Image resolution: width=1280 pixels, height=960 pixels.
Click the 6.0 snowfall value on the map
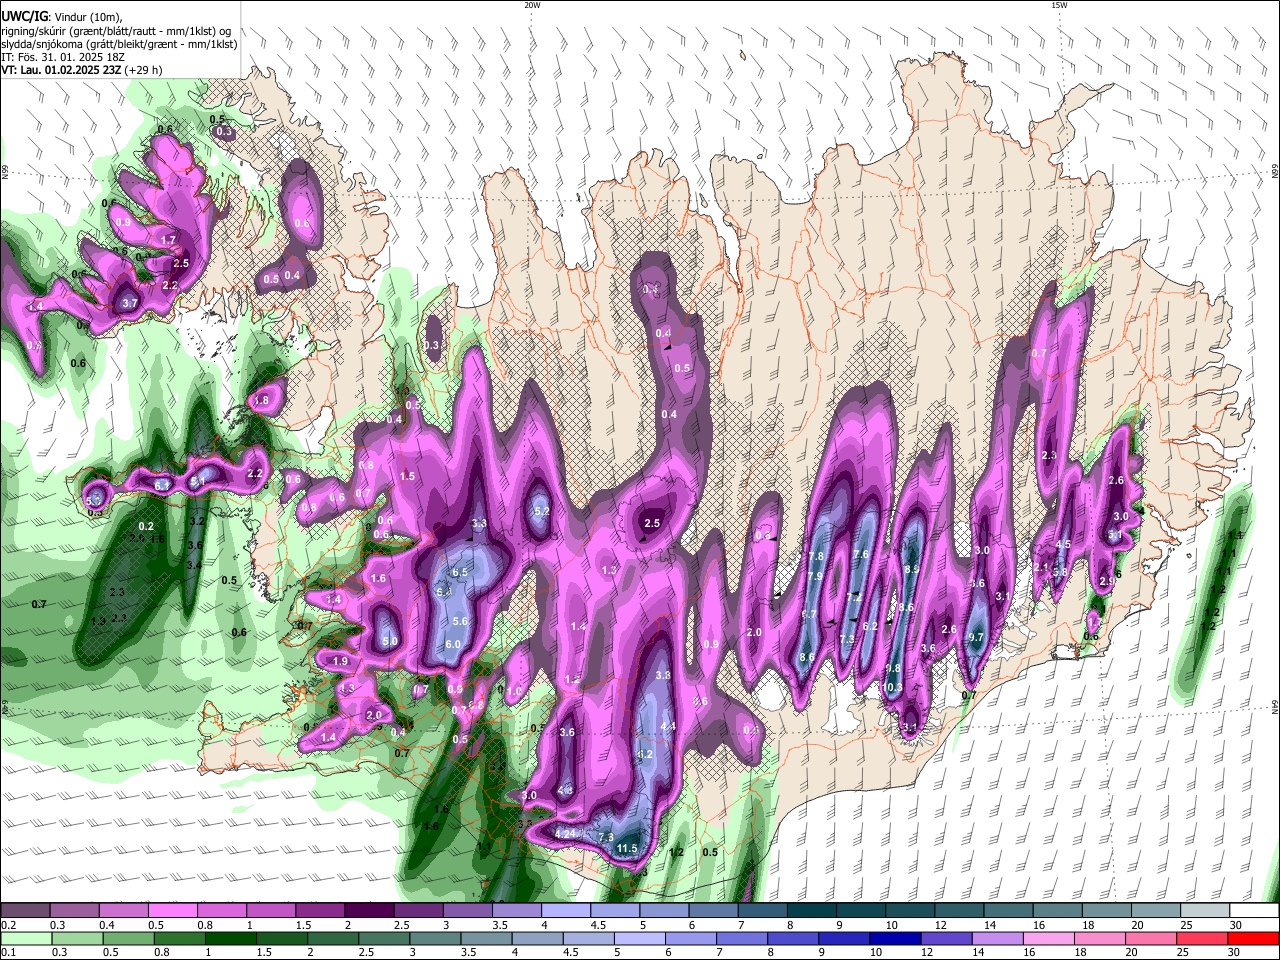tap(452, 645)
